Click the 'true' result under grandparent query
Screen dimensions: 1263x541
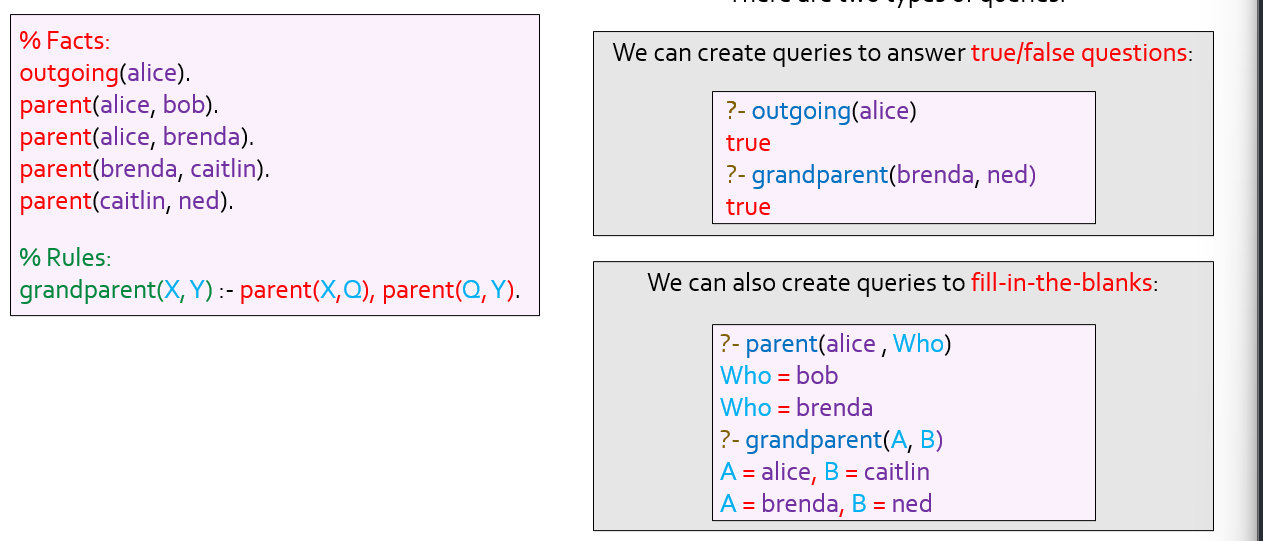click(x=748, y=207)
